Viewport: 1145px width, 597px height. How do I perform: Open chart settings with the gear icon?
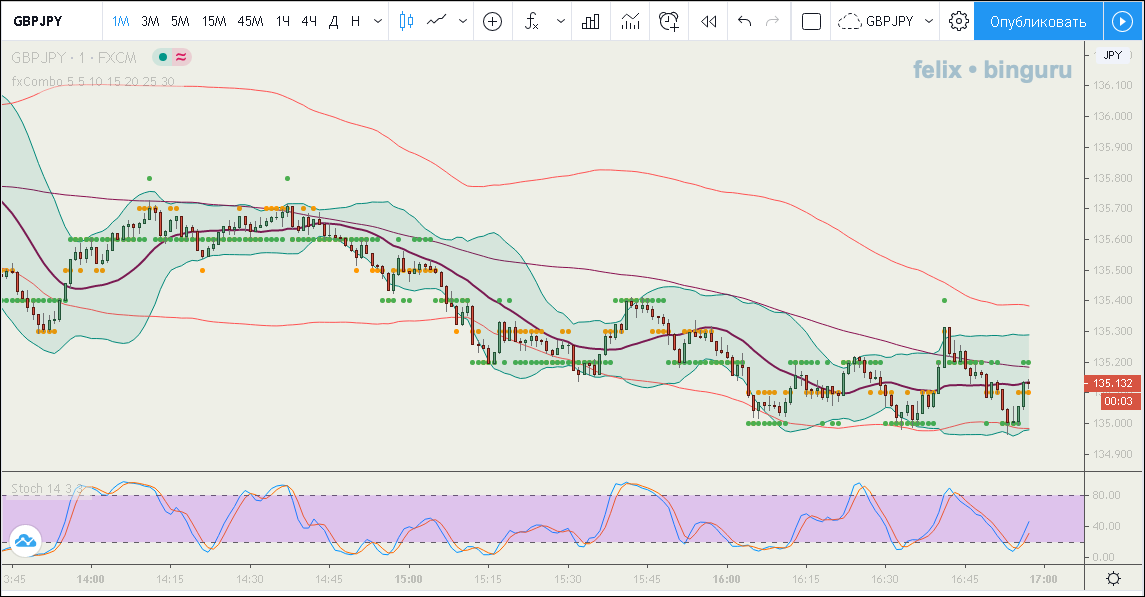point(958,21)
